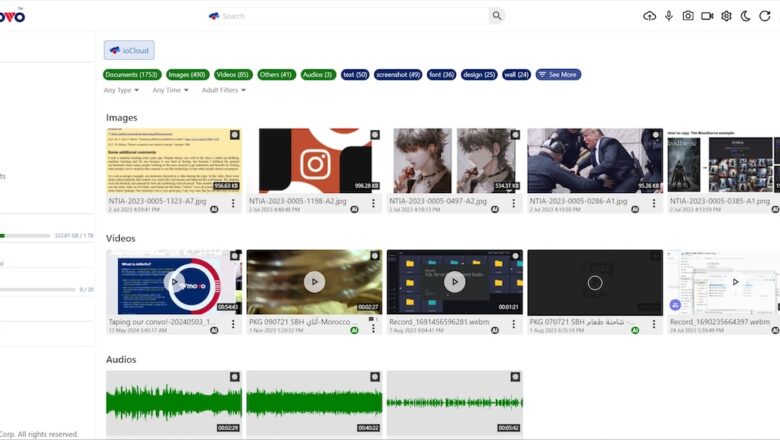Filter by Documents (1753) tag
Image resolution: width=780 pixels, height=440 pixels.
click(132, 75)
